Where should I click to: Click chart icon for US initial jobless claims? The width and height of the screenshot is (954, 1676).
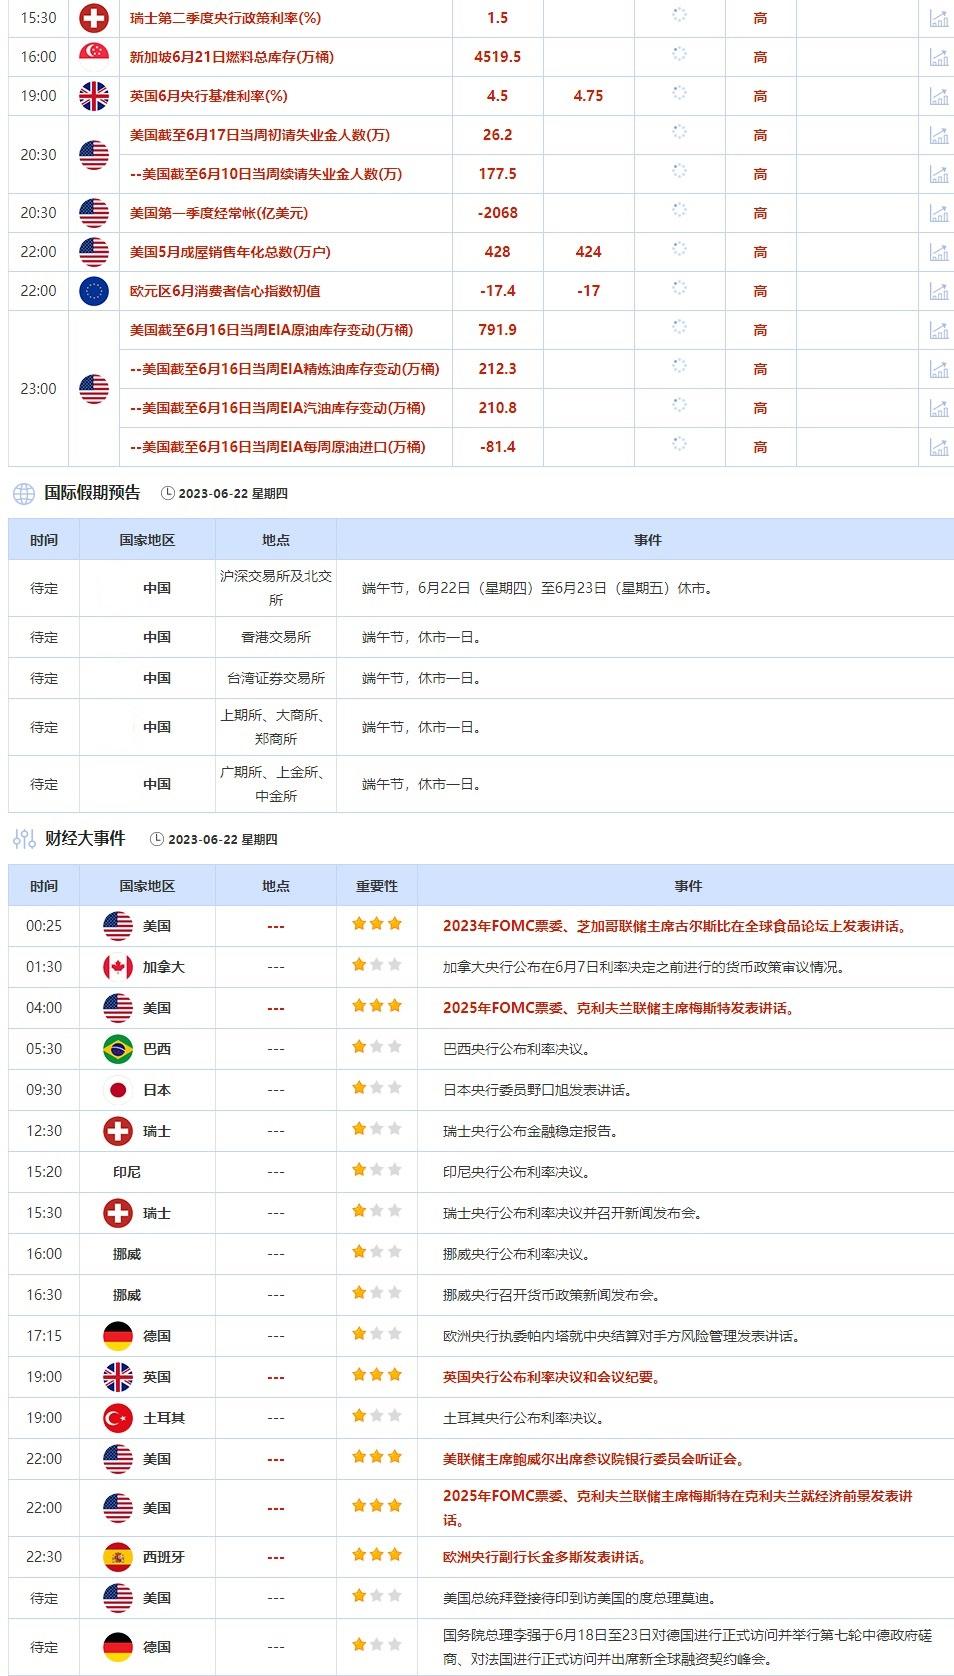(938, 135)
